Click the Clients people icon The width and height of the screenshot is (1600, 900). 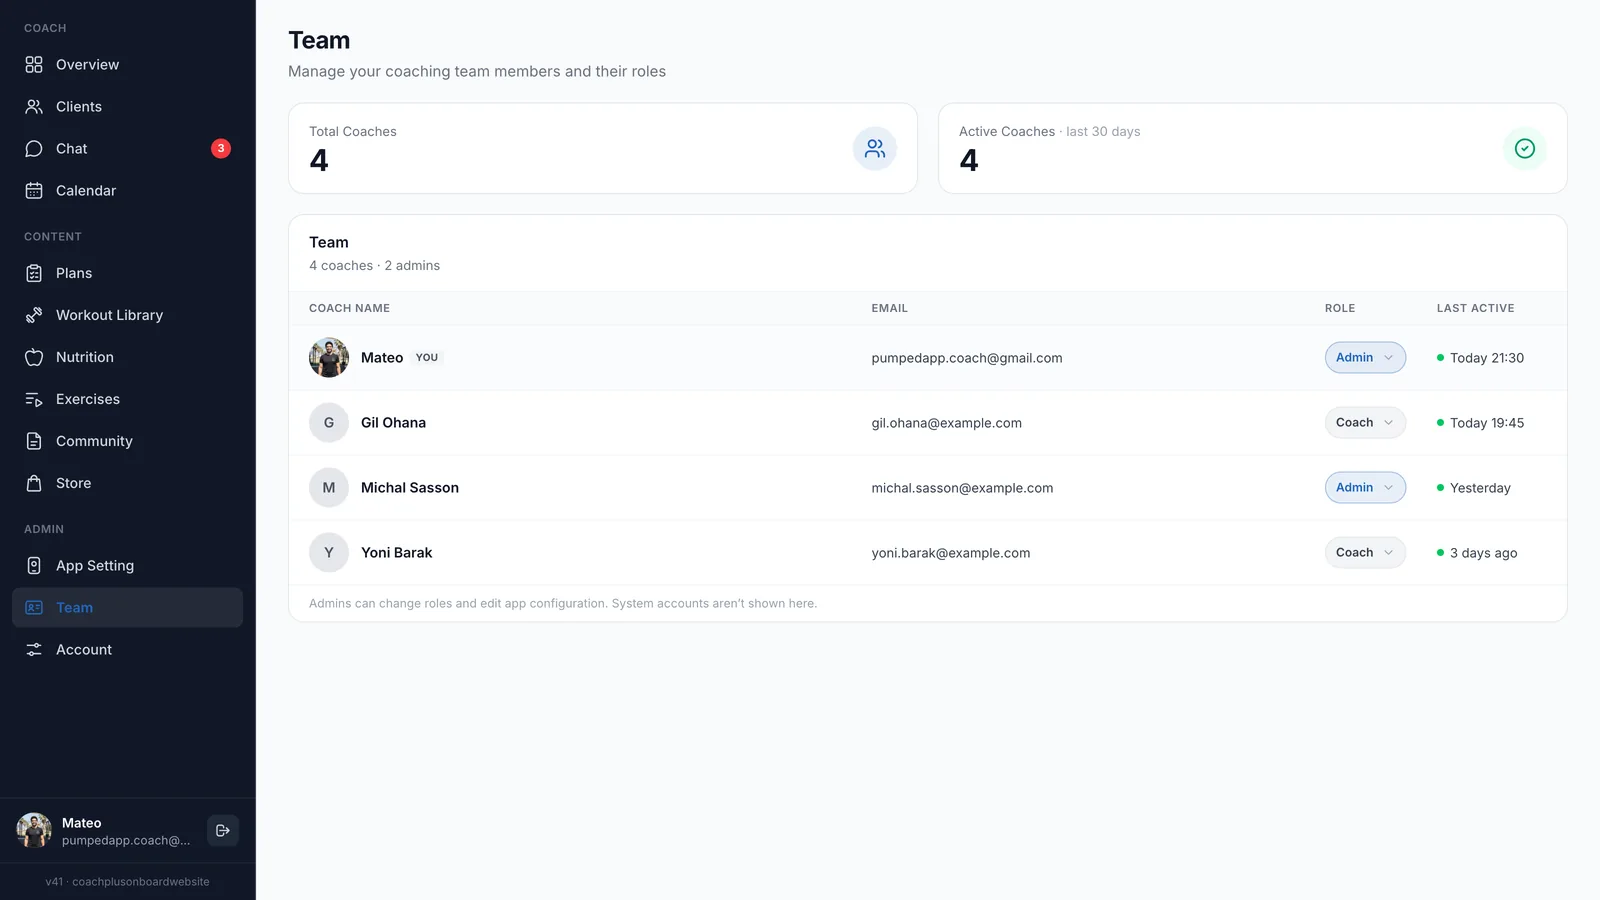tap(34, 106)
